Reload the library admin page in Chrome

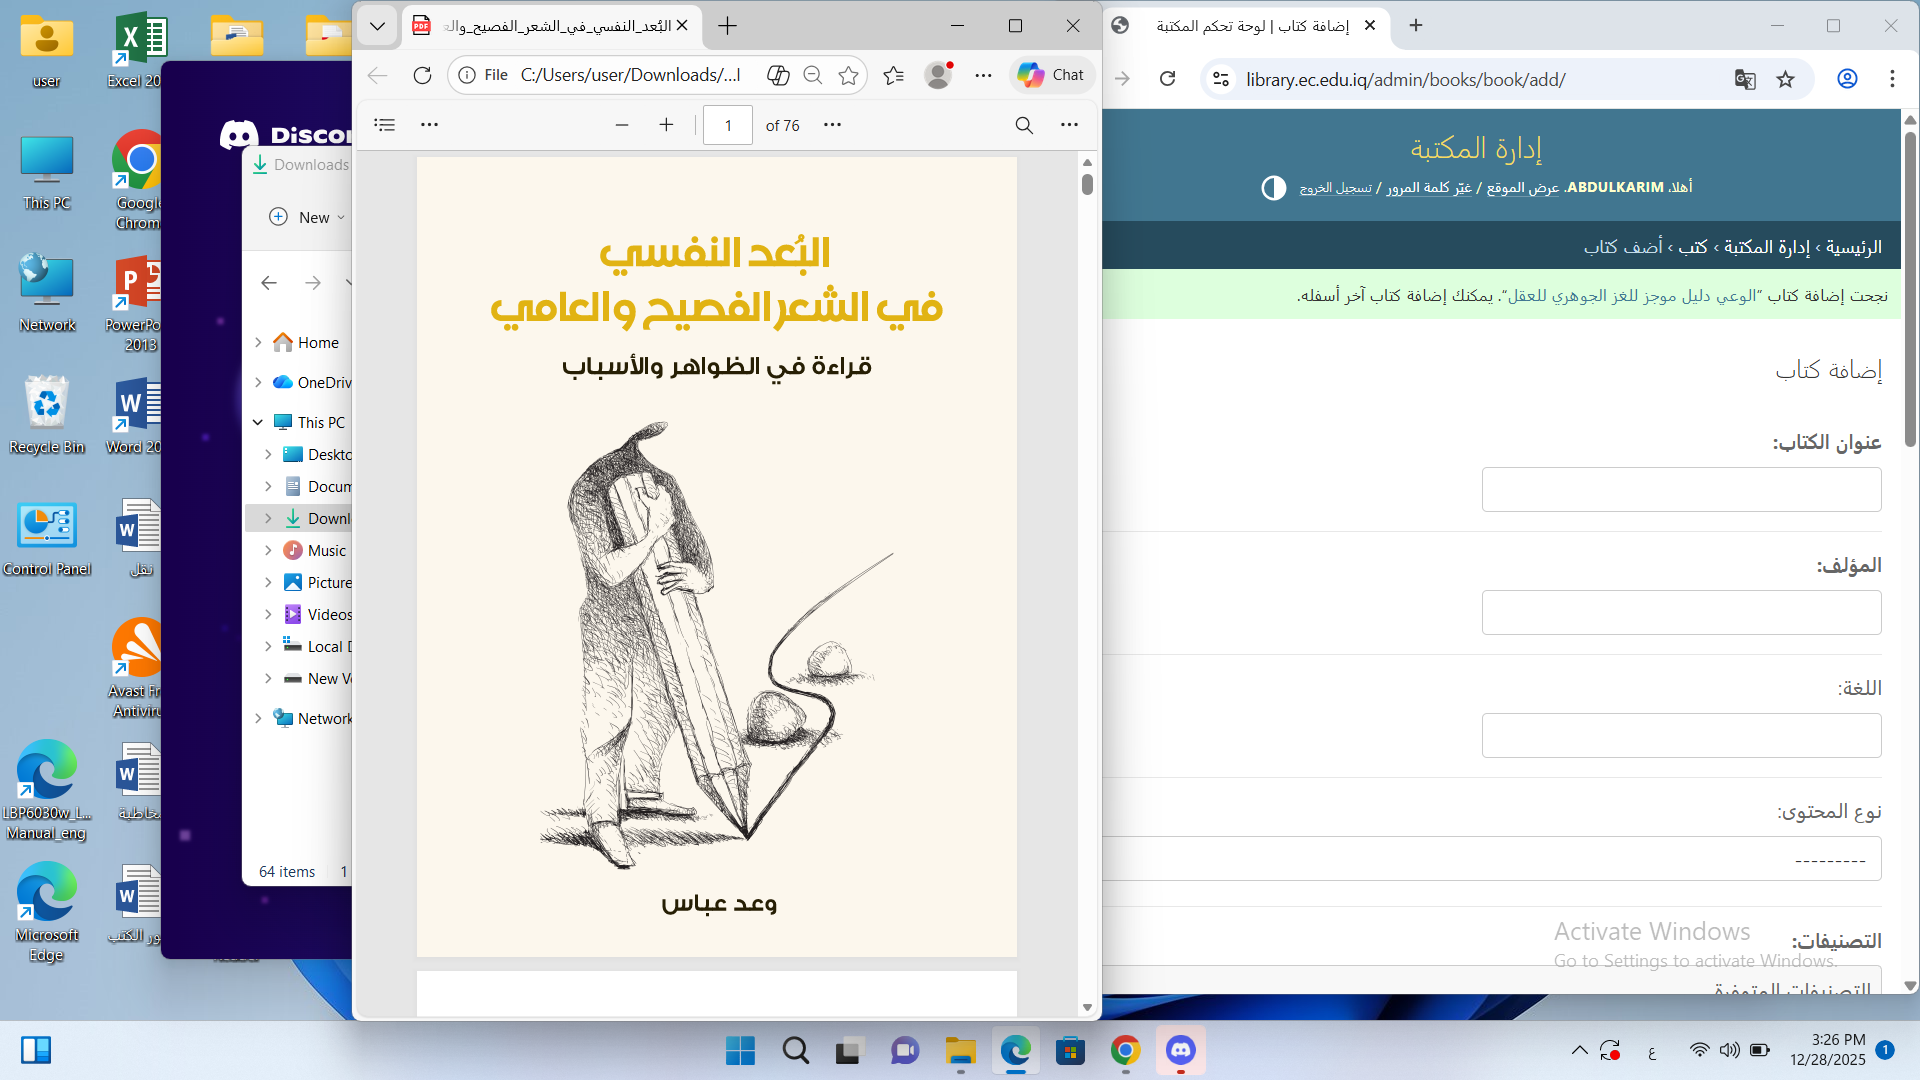click(1167, 79)
